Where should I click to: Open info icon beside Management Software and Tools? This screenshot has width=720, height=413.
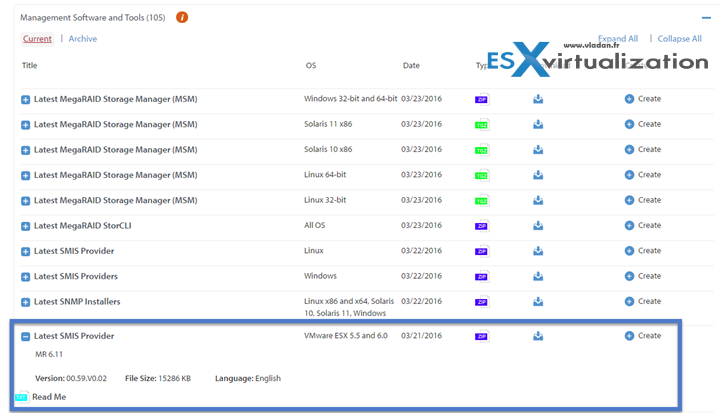182,17
